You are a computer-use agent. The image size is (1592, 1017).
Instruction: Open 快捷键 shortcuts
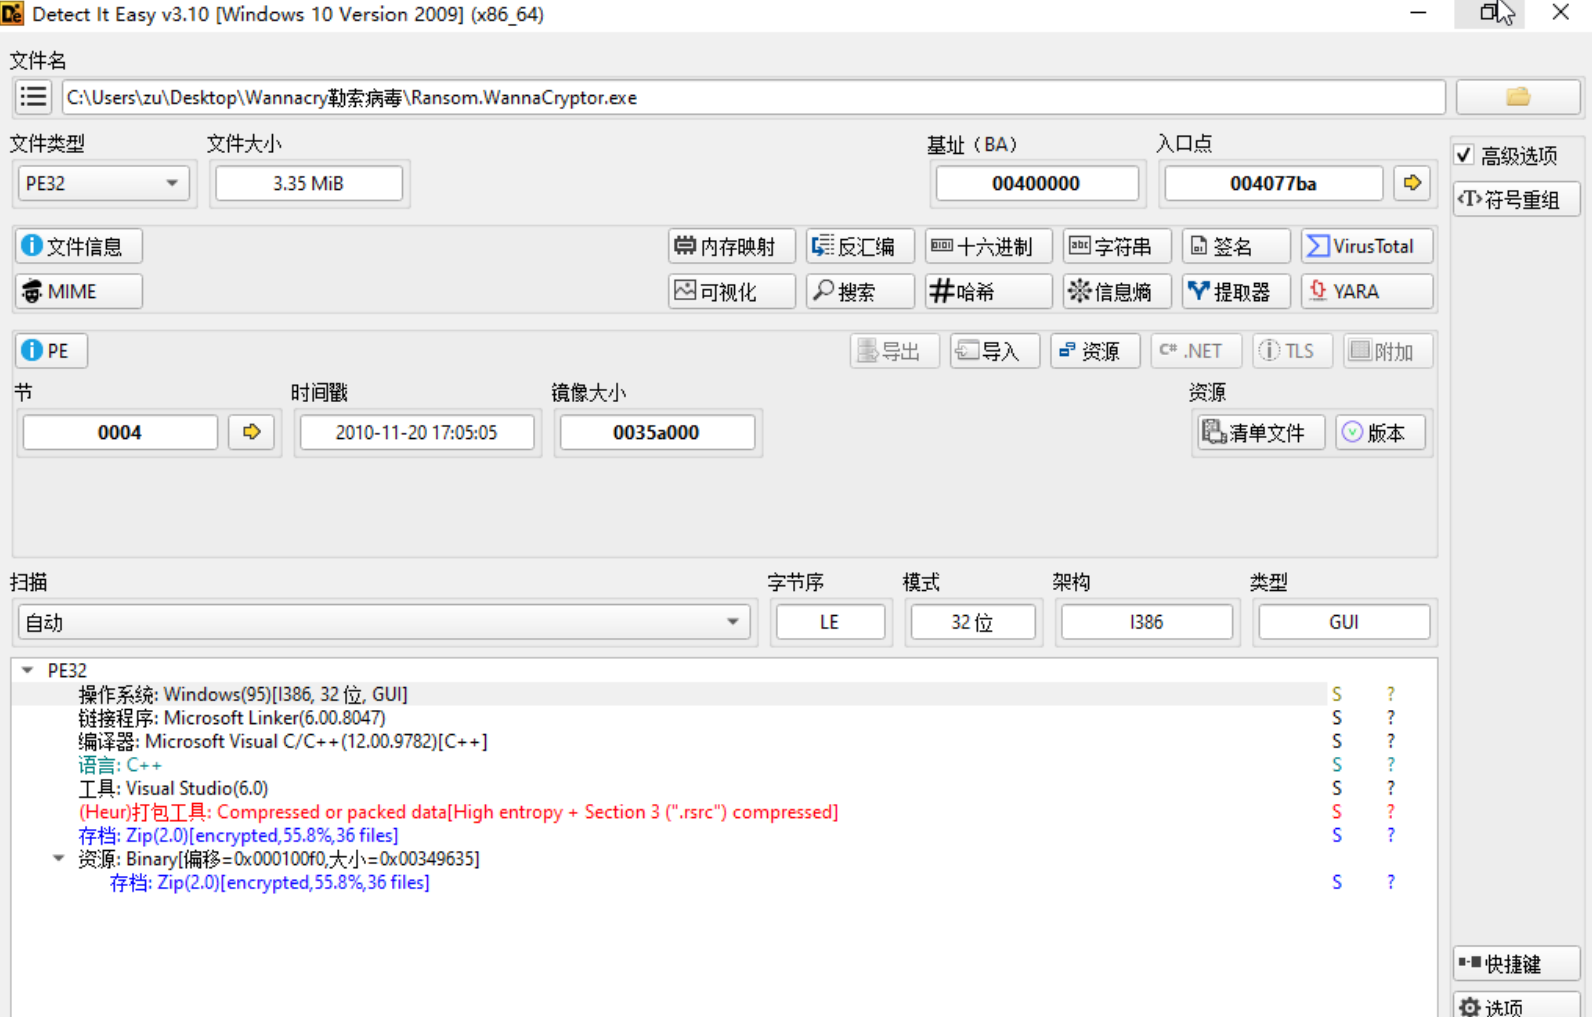[x=1517, y=964]
